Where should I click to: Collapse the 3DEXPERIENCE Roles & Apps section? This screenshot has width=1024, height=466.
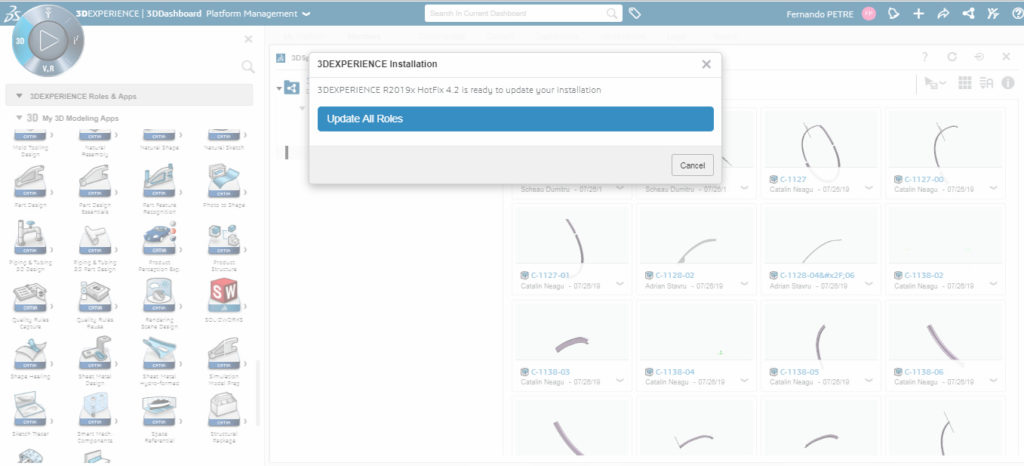[x=19, y=95]
